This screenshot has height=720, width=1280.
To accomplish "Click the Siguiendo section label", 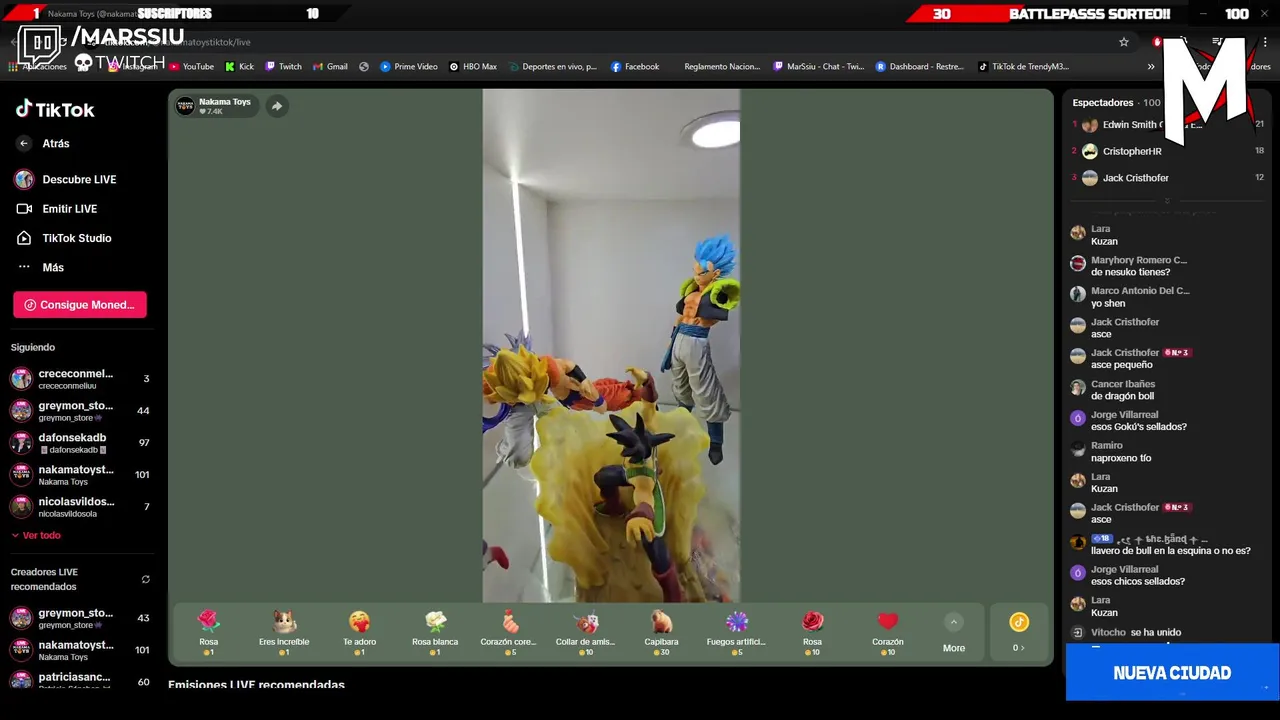I will [33, 347].
